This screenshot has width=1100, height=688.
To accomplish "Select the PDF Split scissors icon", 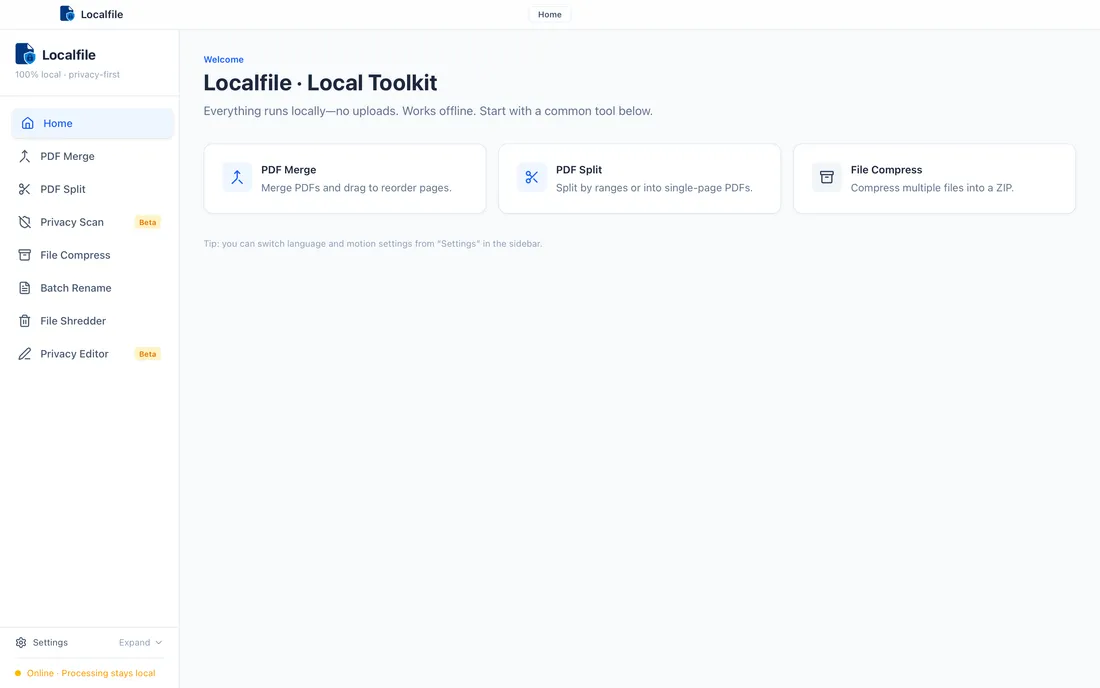I will pos(24,189).
